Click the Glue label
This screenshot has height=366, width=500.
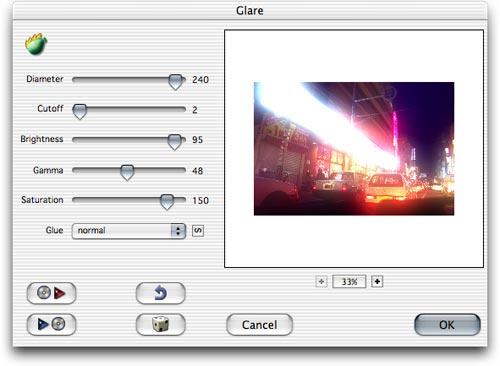coord(54,230)
